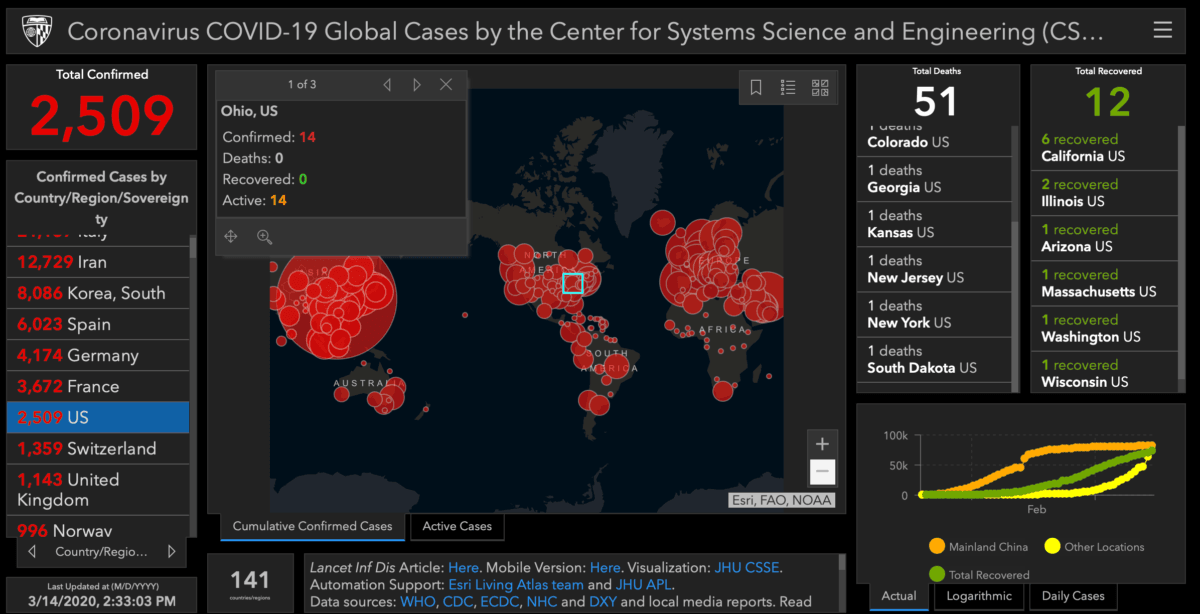Click the 141 countries/regions counter
The width and height of the screenshot is (1200, 614).
pyautogui.click(x=250, y=583)
